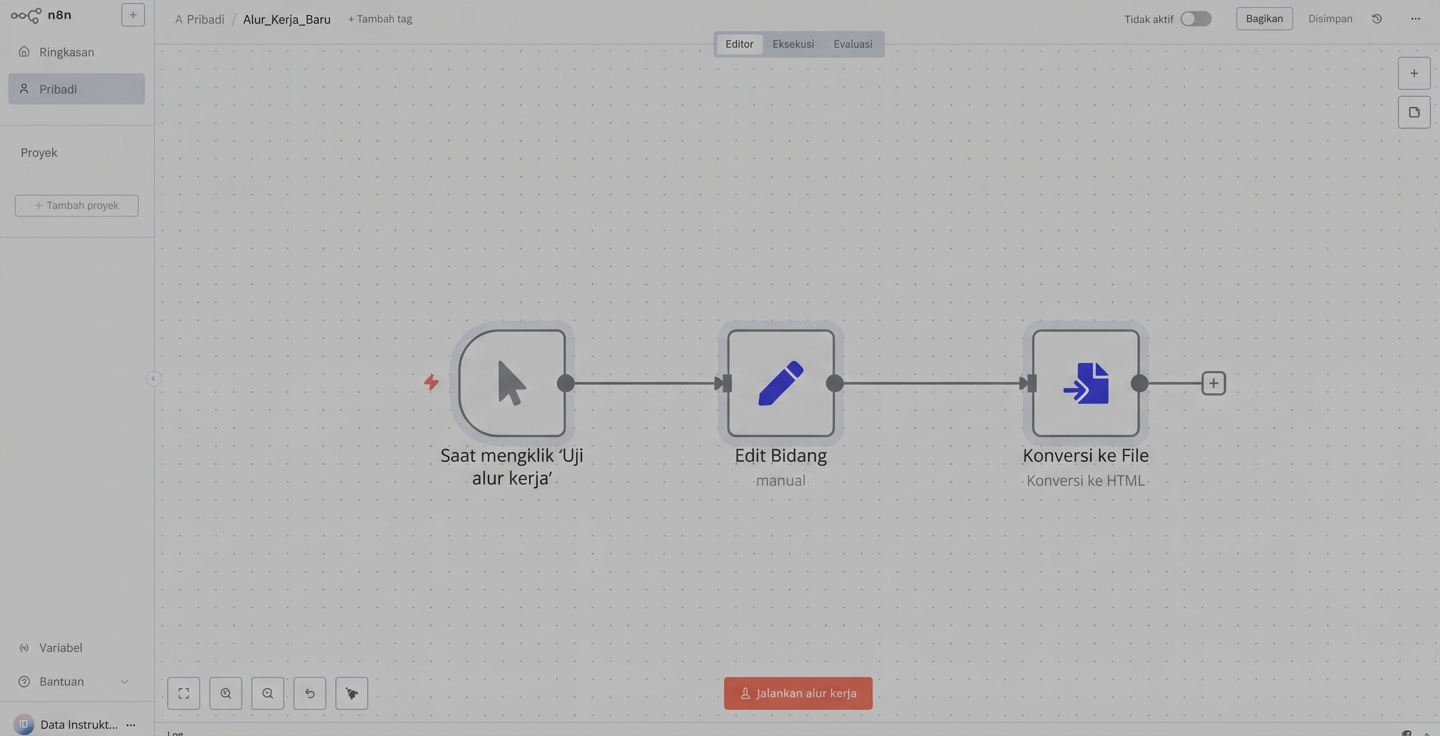Image resolution: width=1440 pixels, height=736 pixels.
Task: Click the tidy up nodes icon
Action: click(352, 693)
